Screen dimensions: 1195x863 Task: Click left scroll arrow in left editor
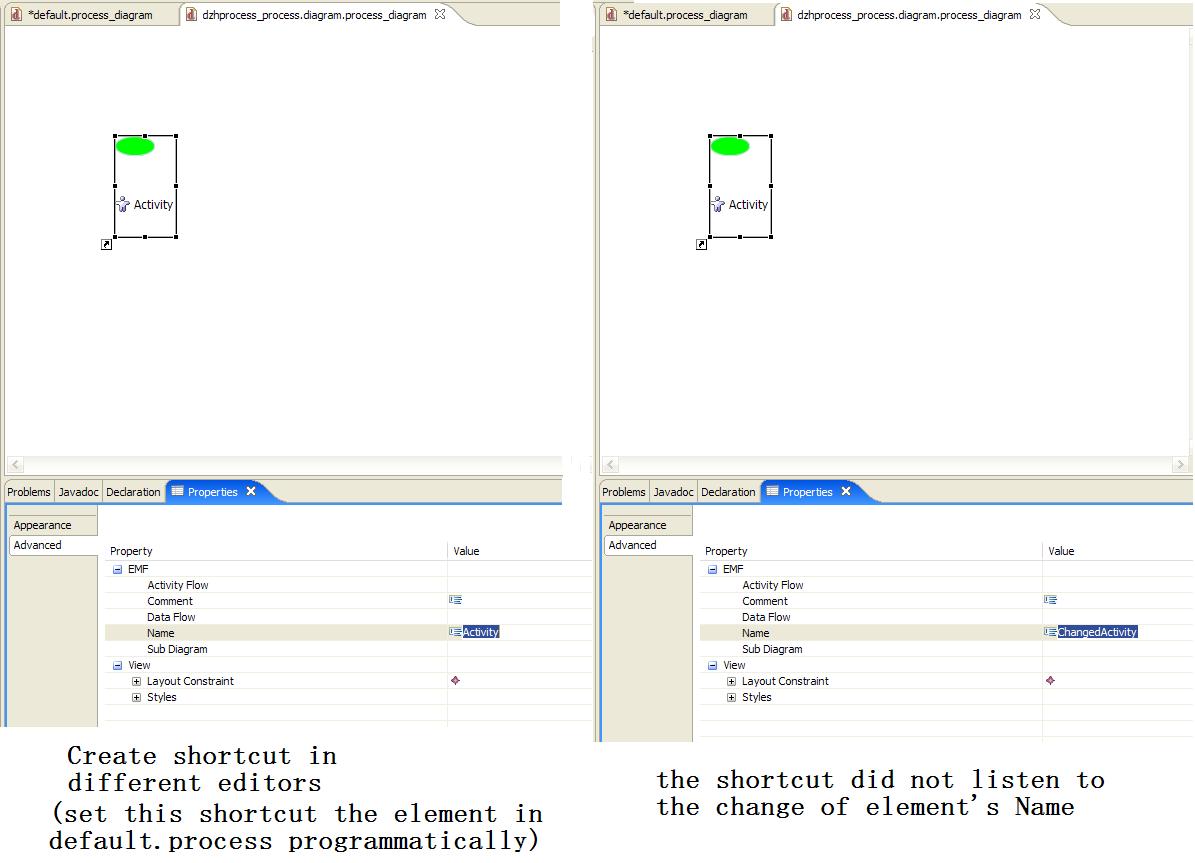tap(16, 464)
